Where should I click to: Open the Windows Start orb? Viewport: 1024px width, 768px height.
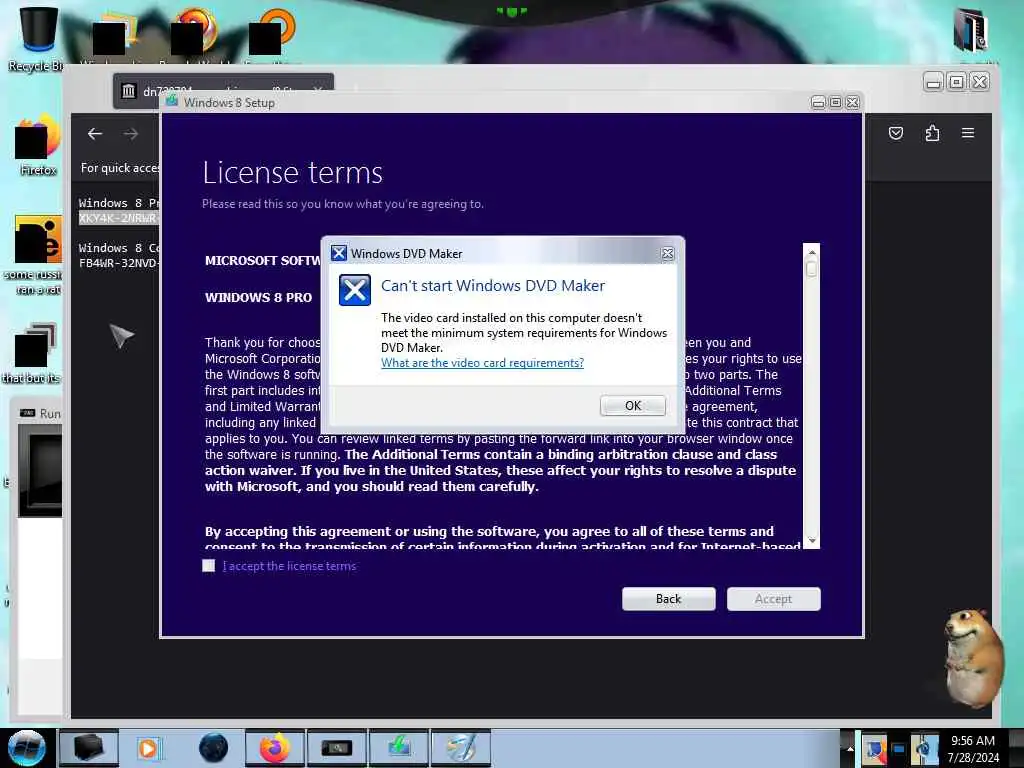[26, 748]
